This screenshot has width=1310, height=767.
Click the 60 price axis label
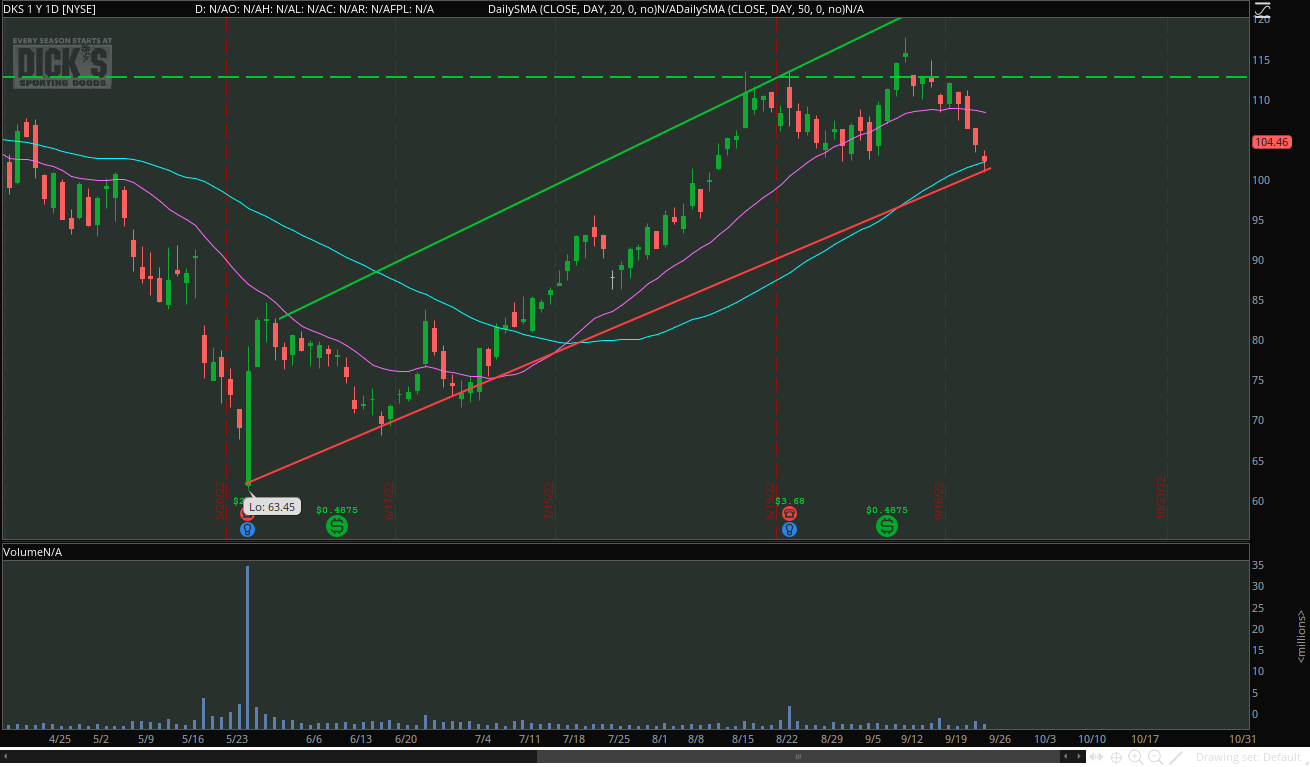pos(1259,501)
